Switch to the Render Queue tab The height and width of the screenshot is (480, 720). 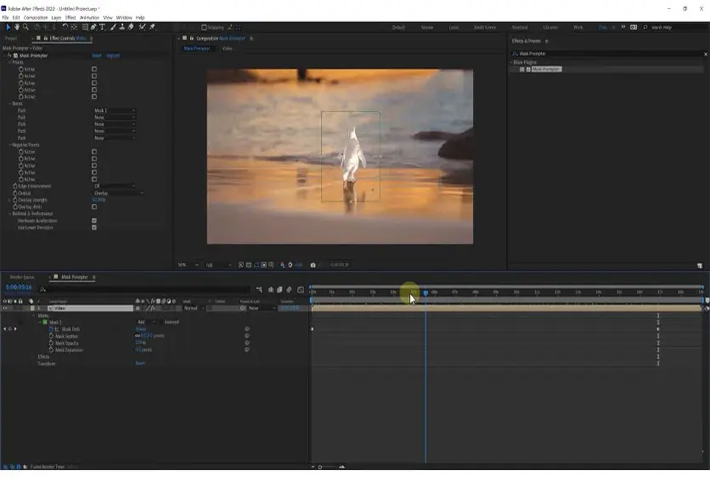[x=22, y=277]
